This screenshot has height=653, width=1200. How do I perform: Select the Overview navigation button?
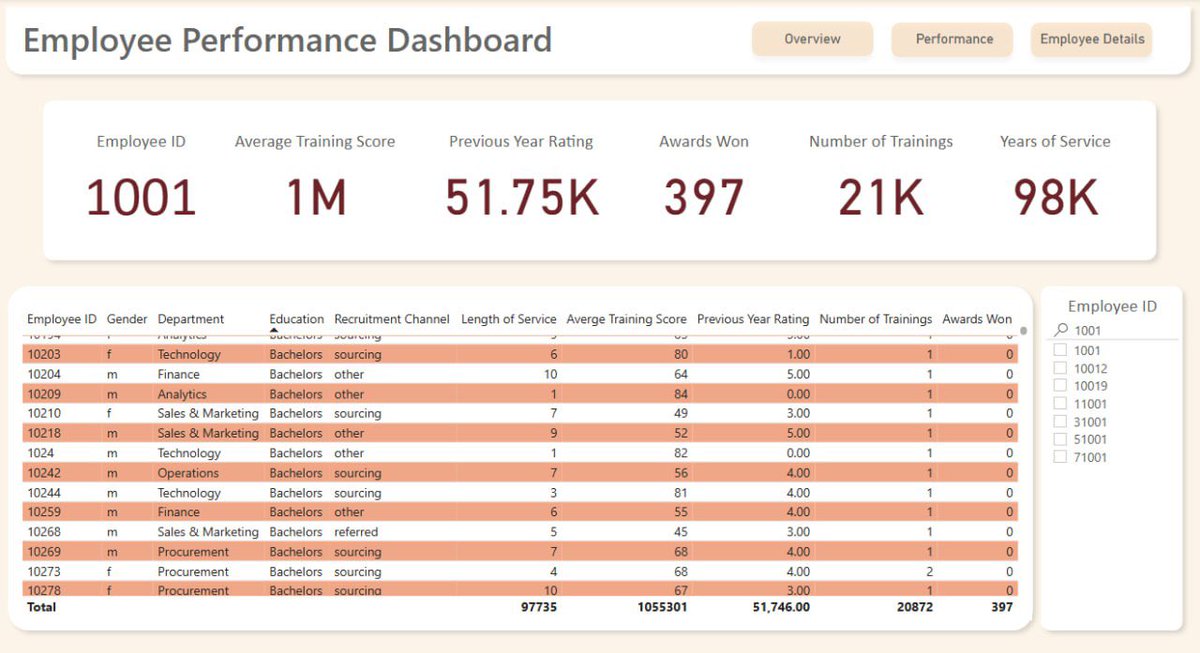[812, 40]
